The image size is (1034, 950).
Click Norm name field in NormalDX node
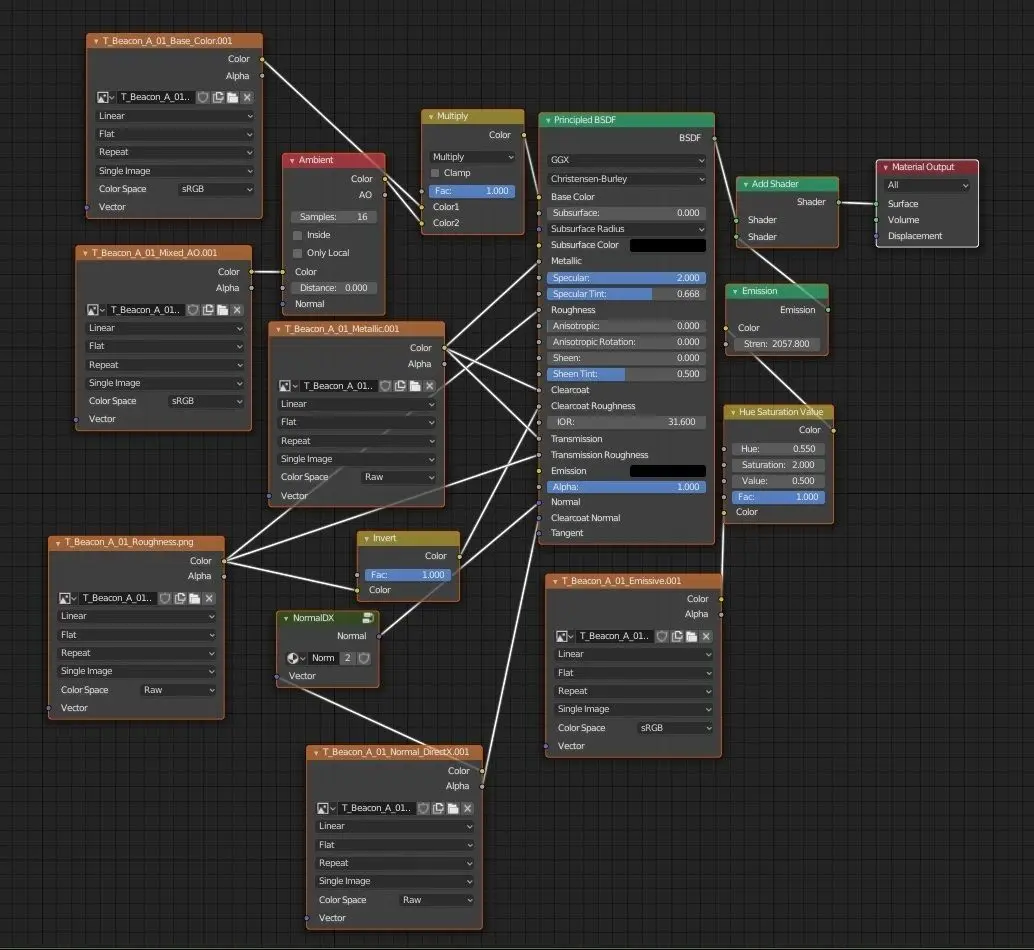point(323,658)
